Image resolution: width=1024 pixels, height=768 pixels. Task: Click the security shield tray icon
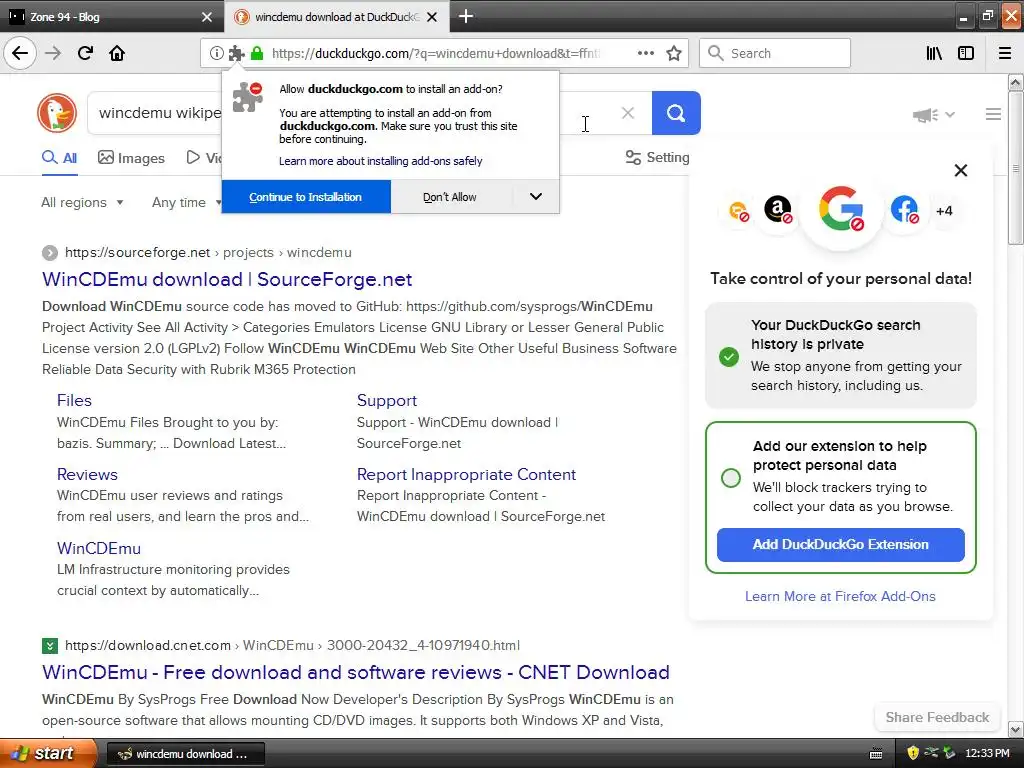[x=913, y=753]
